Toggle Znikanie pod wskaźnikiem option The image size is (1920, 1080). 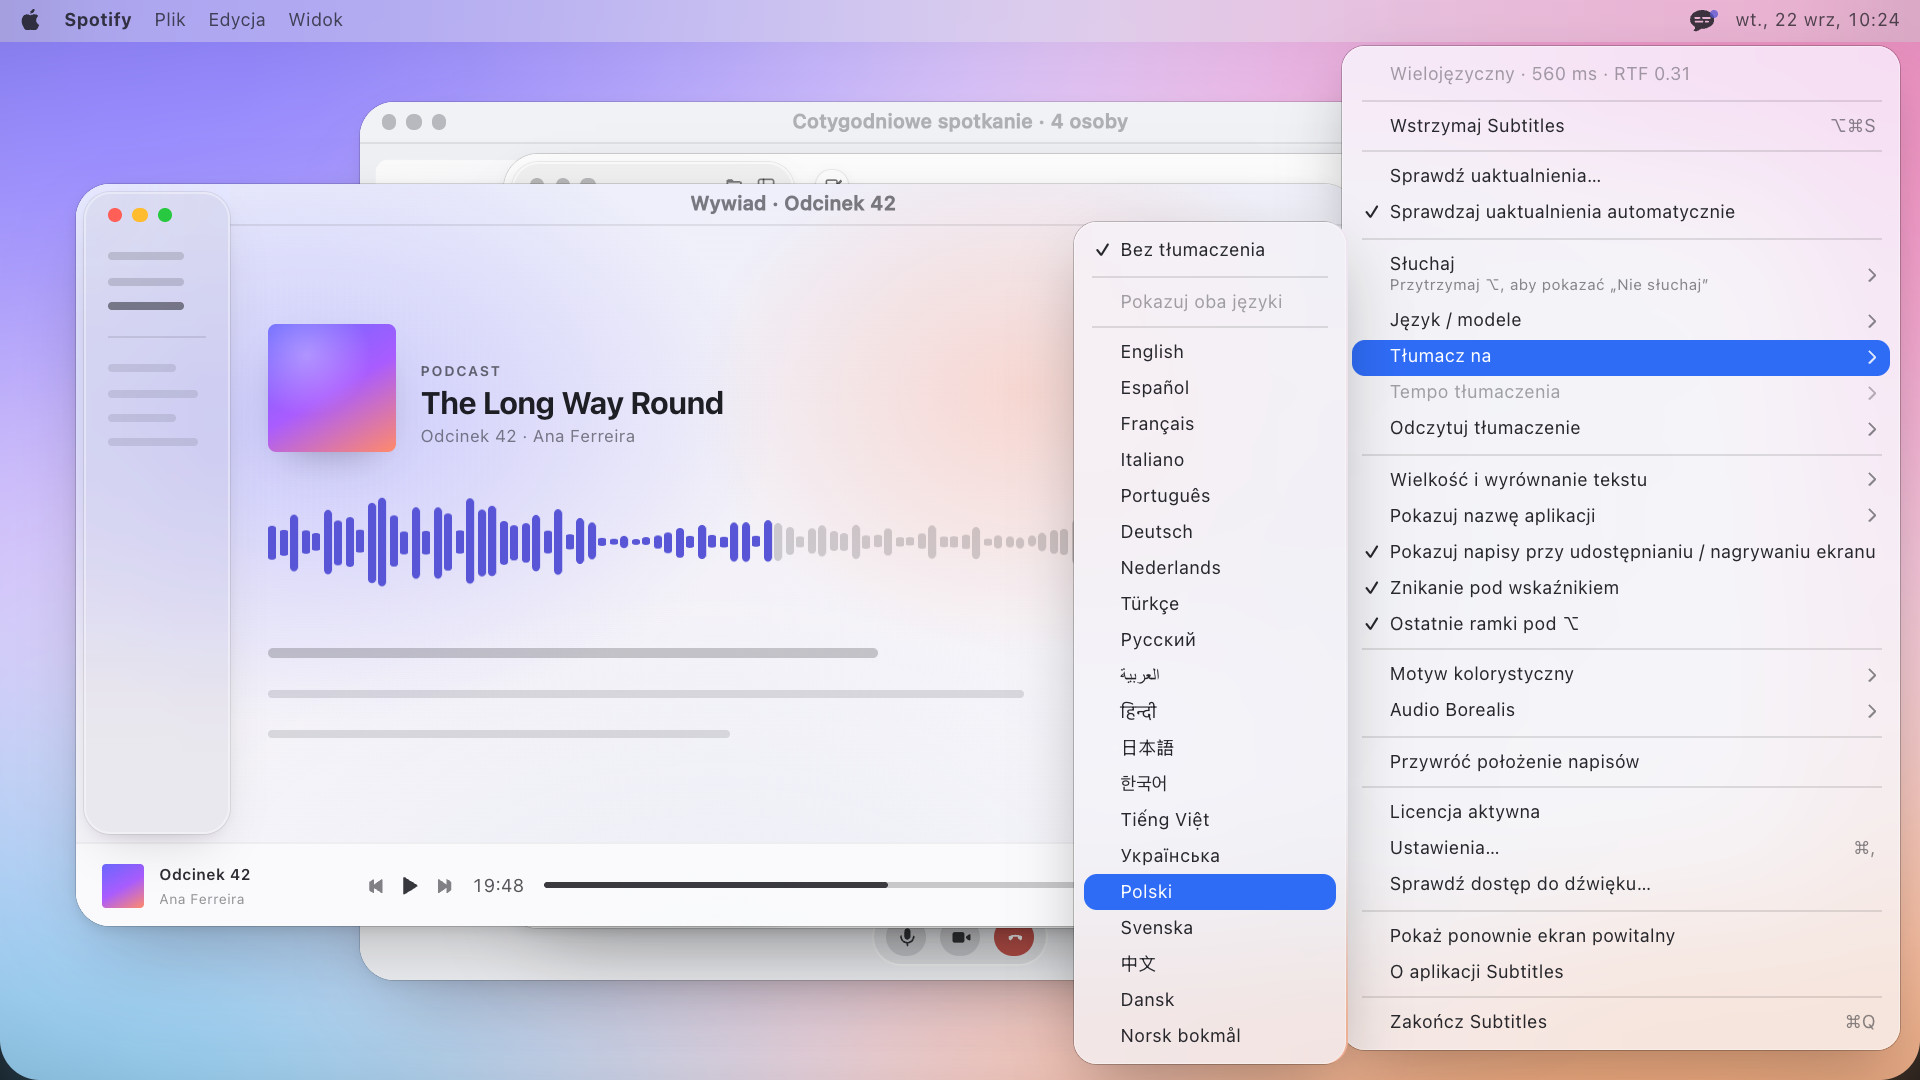[1620, 588]
